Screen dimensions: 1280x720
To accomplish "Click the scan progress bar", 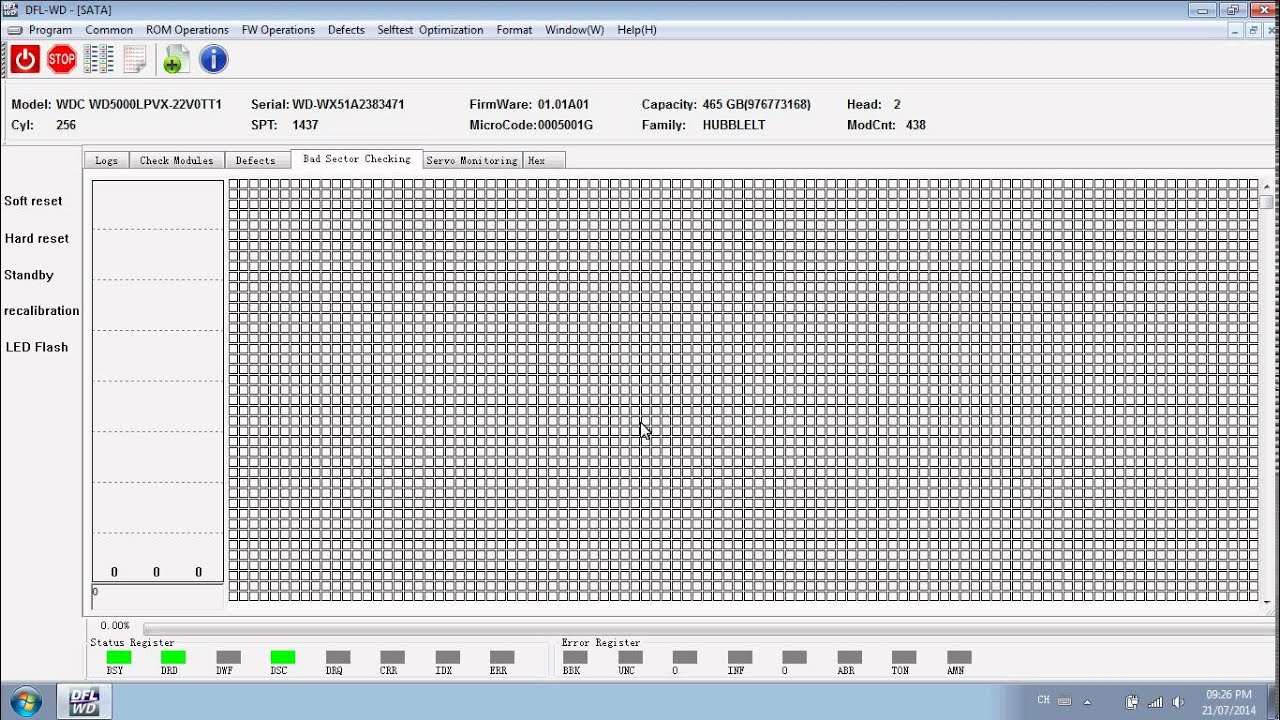I will 707,627.
